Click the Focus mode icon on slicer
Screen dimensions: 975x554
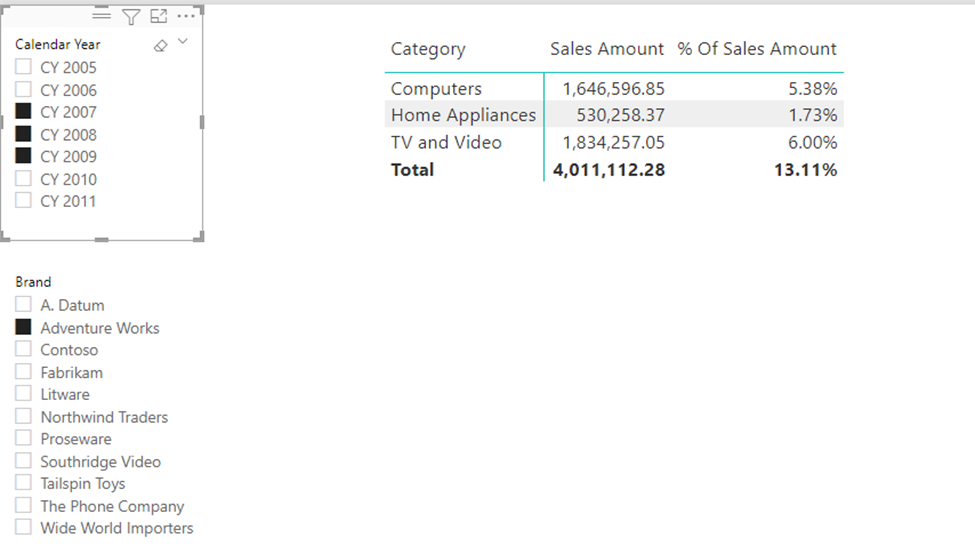pos(159,16)
